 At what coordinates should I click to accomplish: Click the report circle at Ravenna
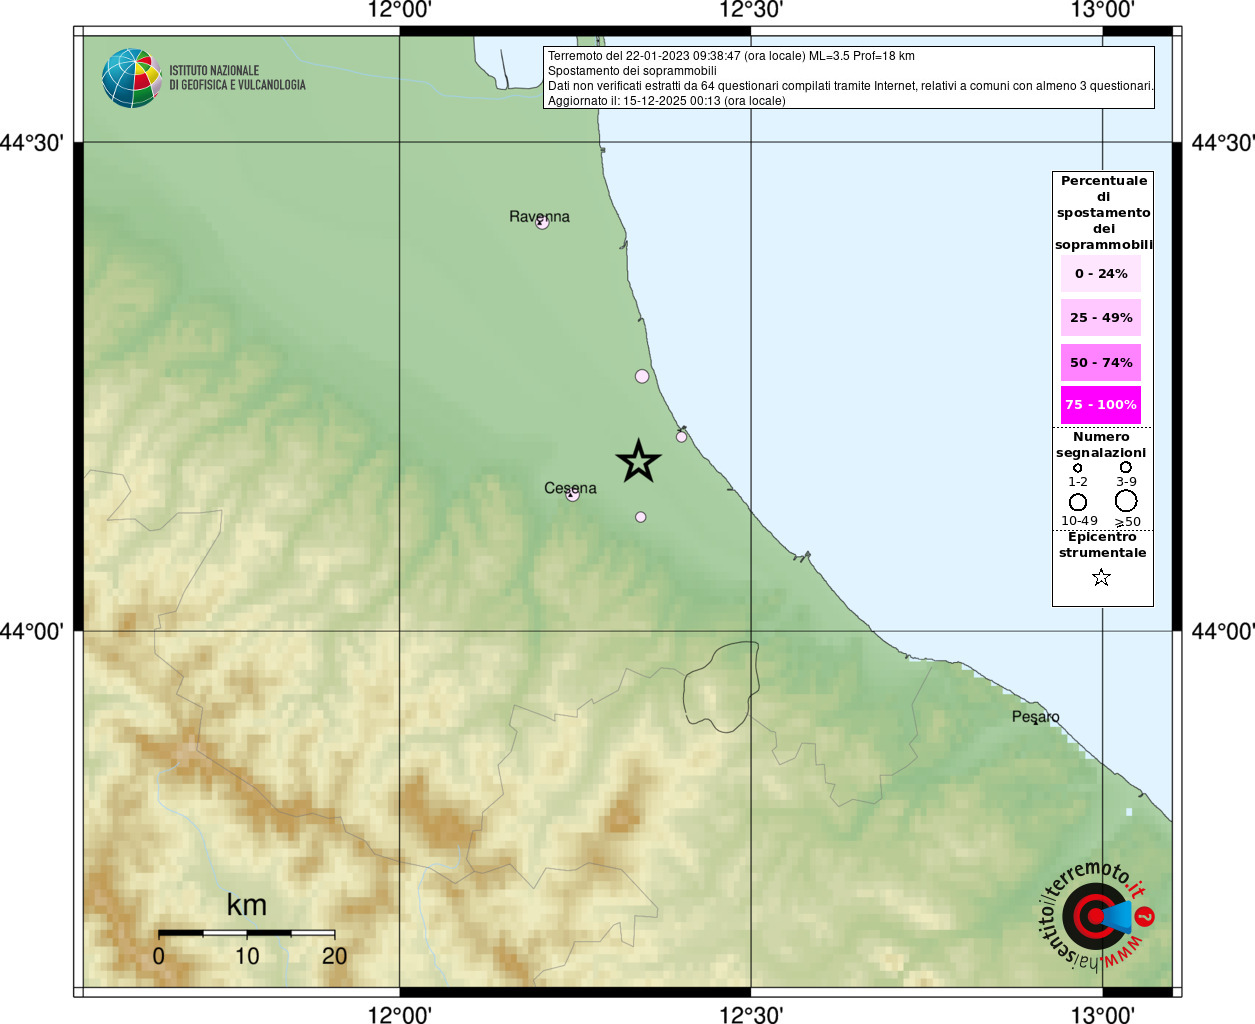pyautogui.click(x=542, y=223)
